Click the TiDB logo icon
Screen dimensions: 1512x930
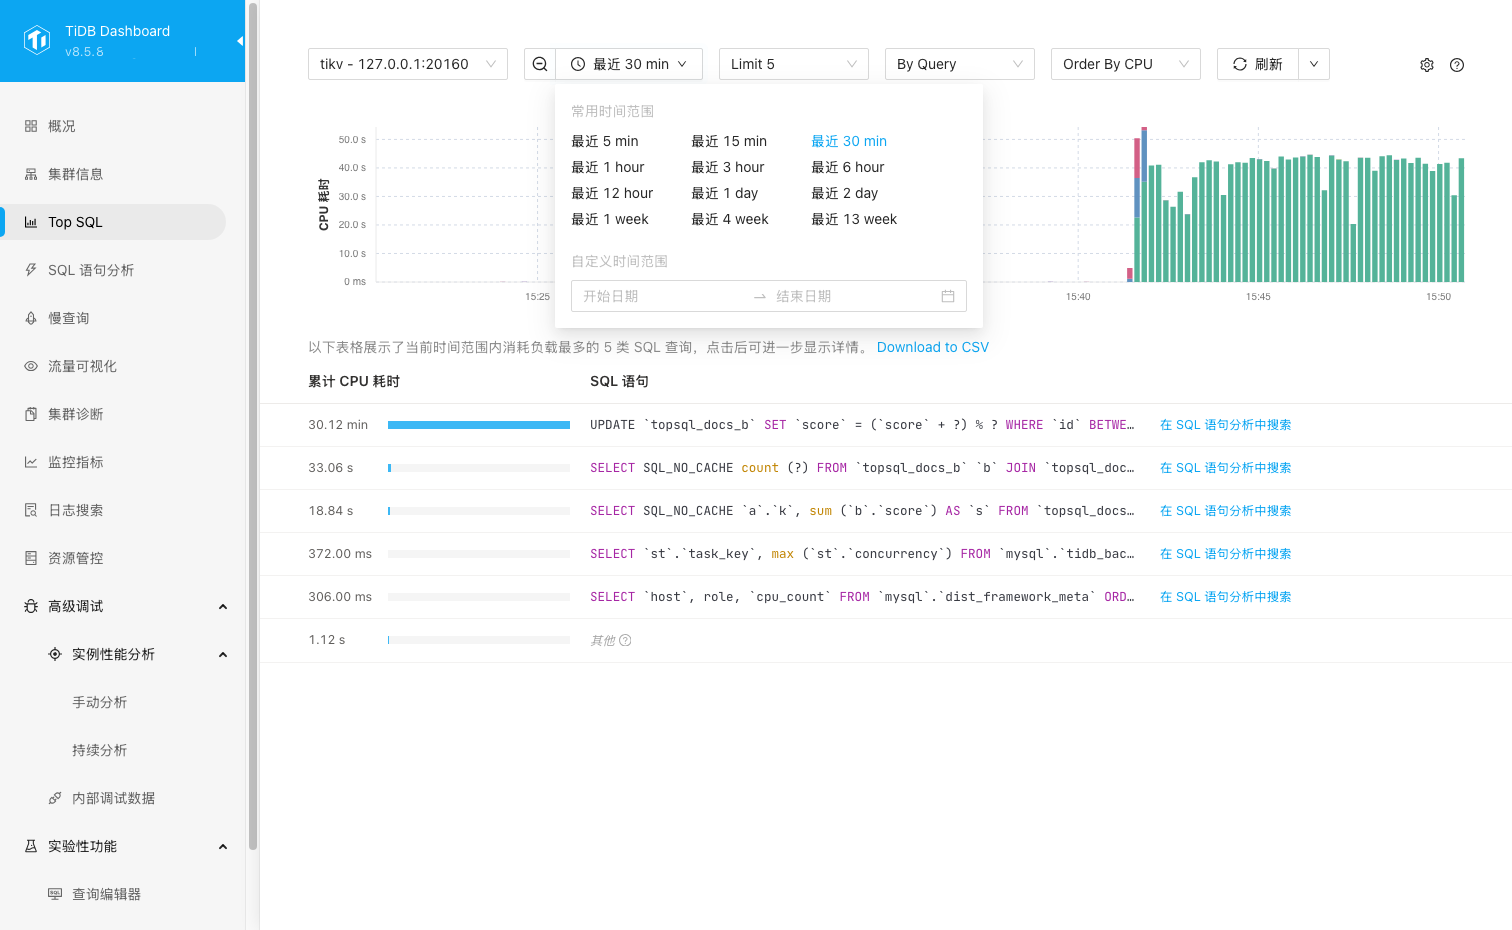point(37,40)
